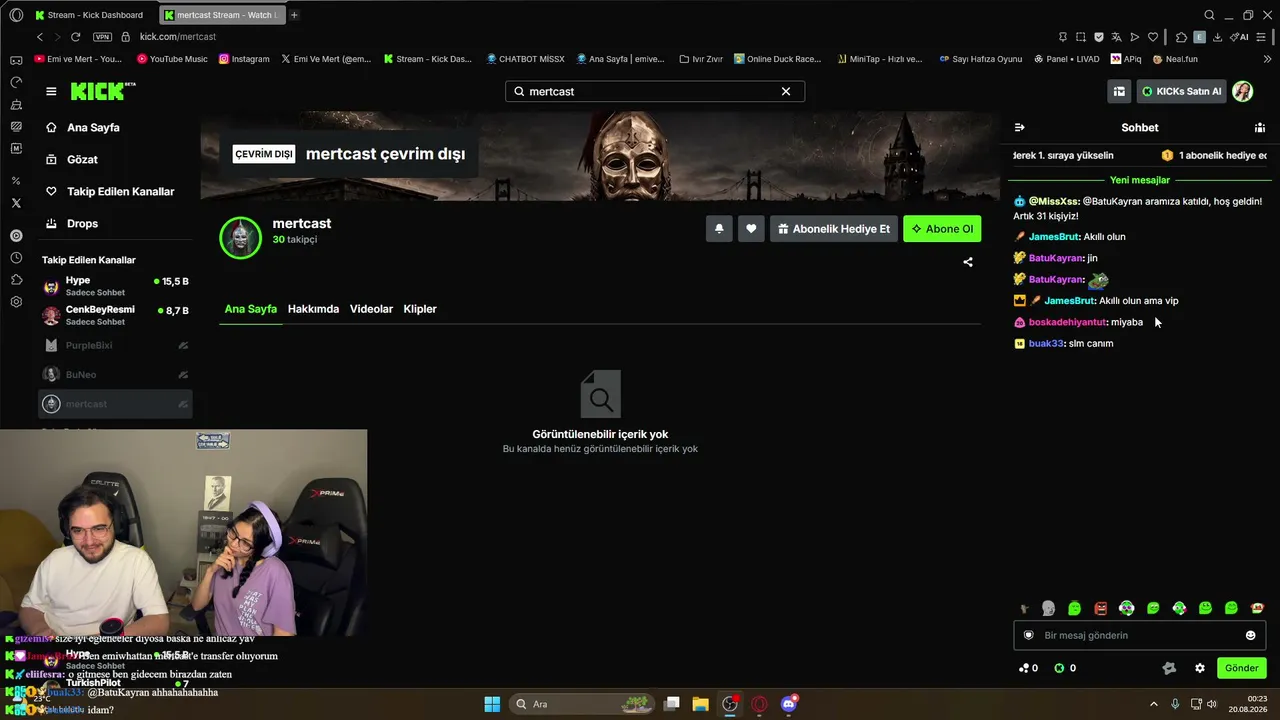The height and width of the screenshot is (720, 1280).
Task: Clear the mertcast search query
Action: [x=786, y=91]
